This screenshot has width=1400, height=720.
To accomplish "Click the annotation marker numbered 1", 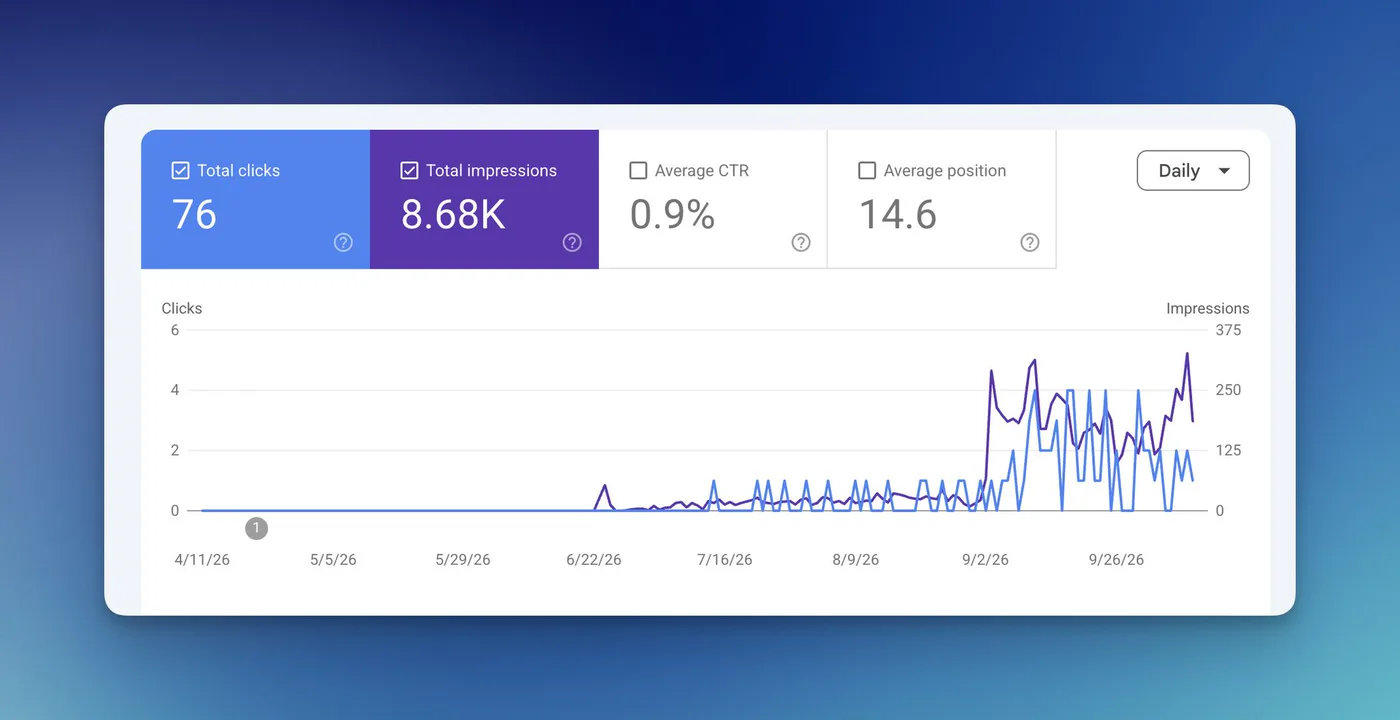I will [256, 528].
